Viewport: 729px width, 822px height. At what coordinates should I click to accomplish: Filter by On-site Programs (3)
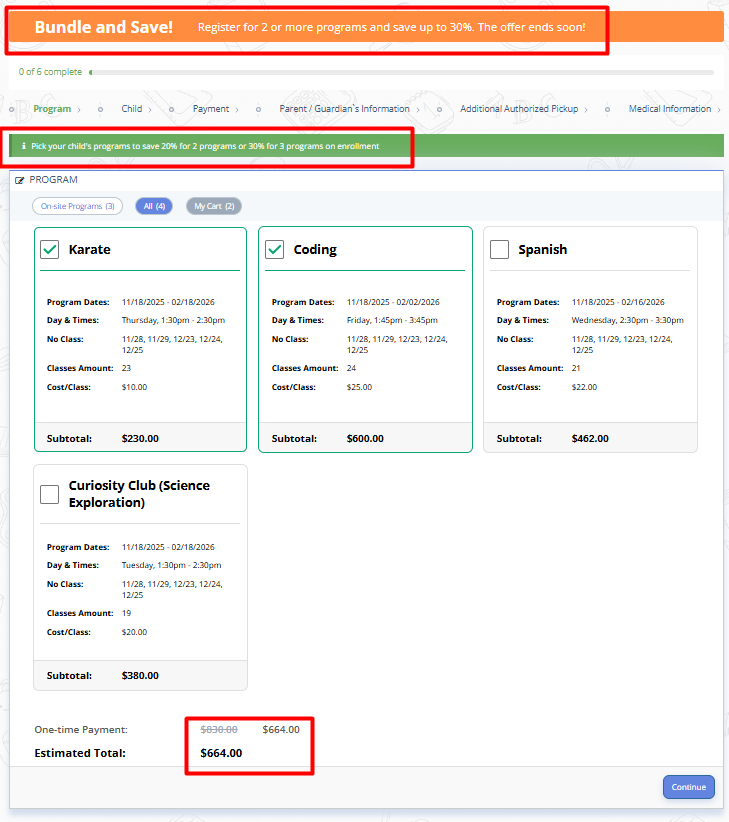77,206
